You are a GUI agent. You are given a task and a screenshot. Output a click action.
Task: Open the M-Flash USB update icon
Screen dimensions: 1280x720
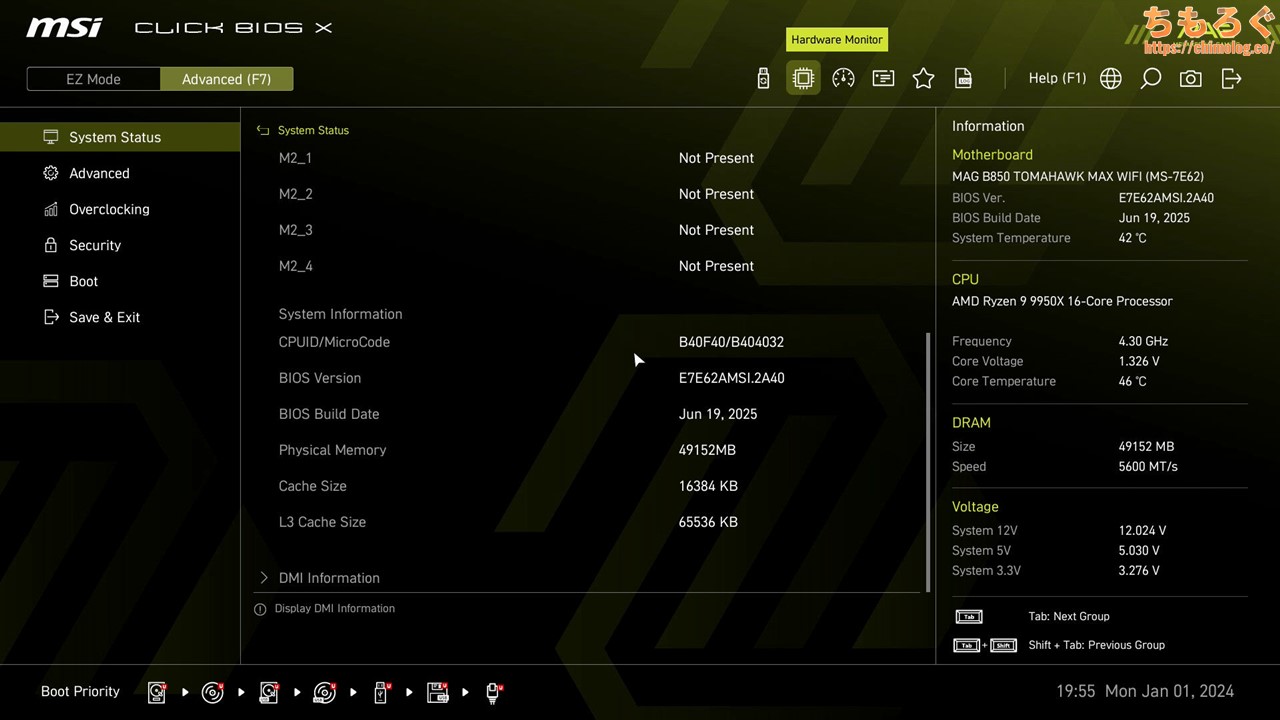point(763,78)
